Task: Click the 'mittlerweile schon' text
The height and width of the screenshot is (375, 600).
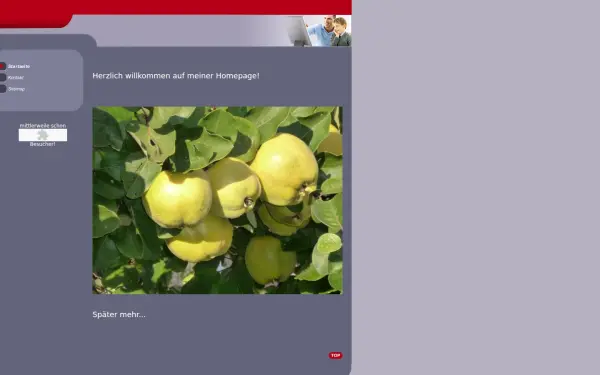Action: click(x=43, y=126)
